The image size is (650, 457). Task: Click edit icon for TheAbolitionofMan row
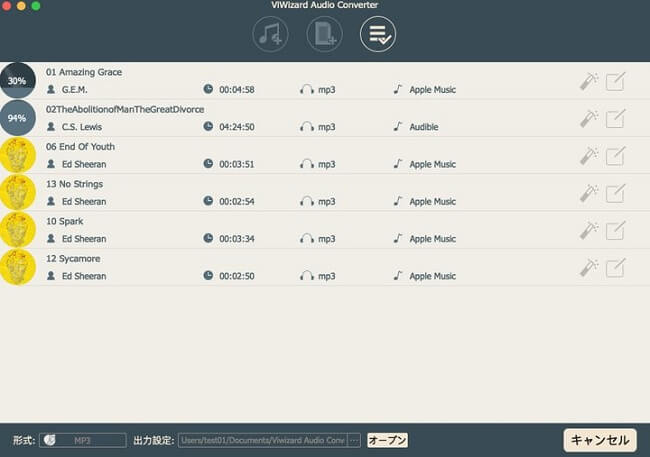click(615, 119)
